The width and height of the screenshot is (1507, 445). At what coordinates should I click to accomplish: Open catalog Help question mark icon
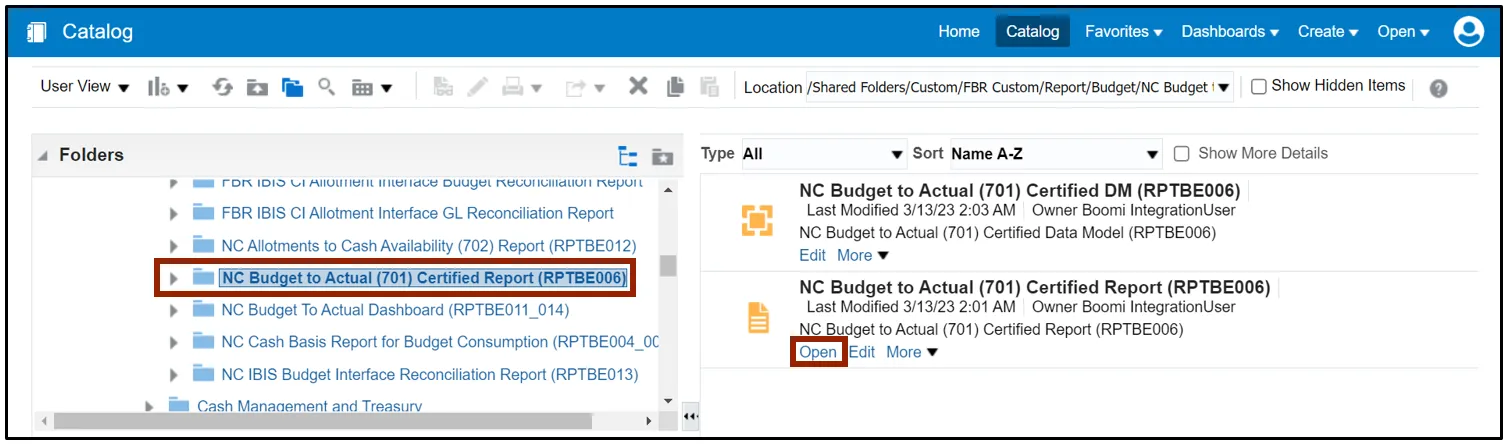(1438, 88)
